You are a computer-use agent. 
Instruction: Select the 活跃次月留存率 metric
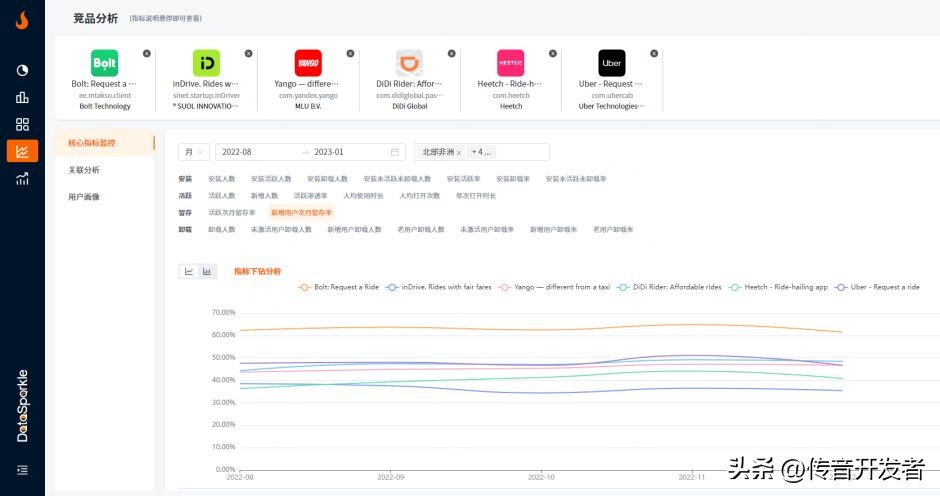coord(231,212)
